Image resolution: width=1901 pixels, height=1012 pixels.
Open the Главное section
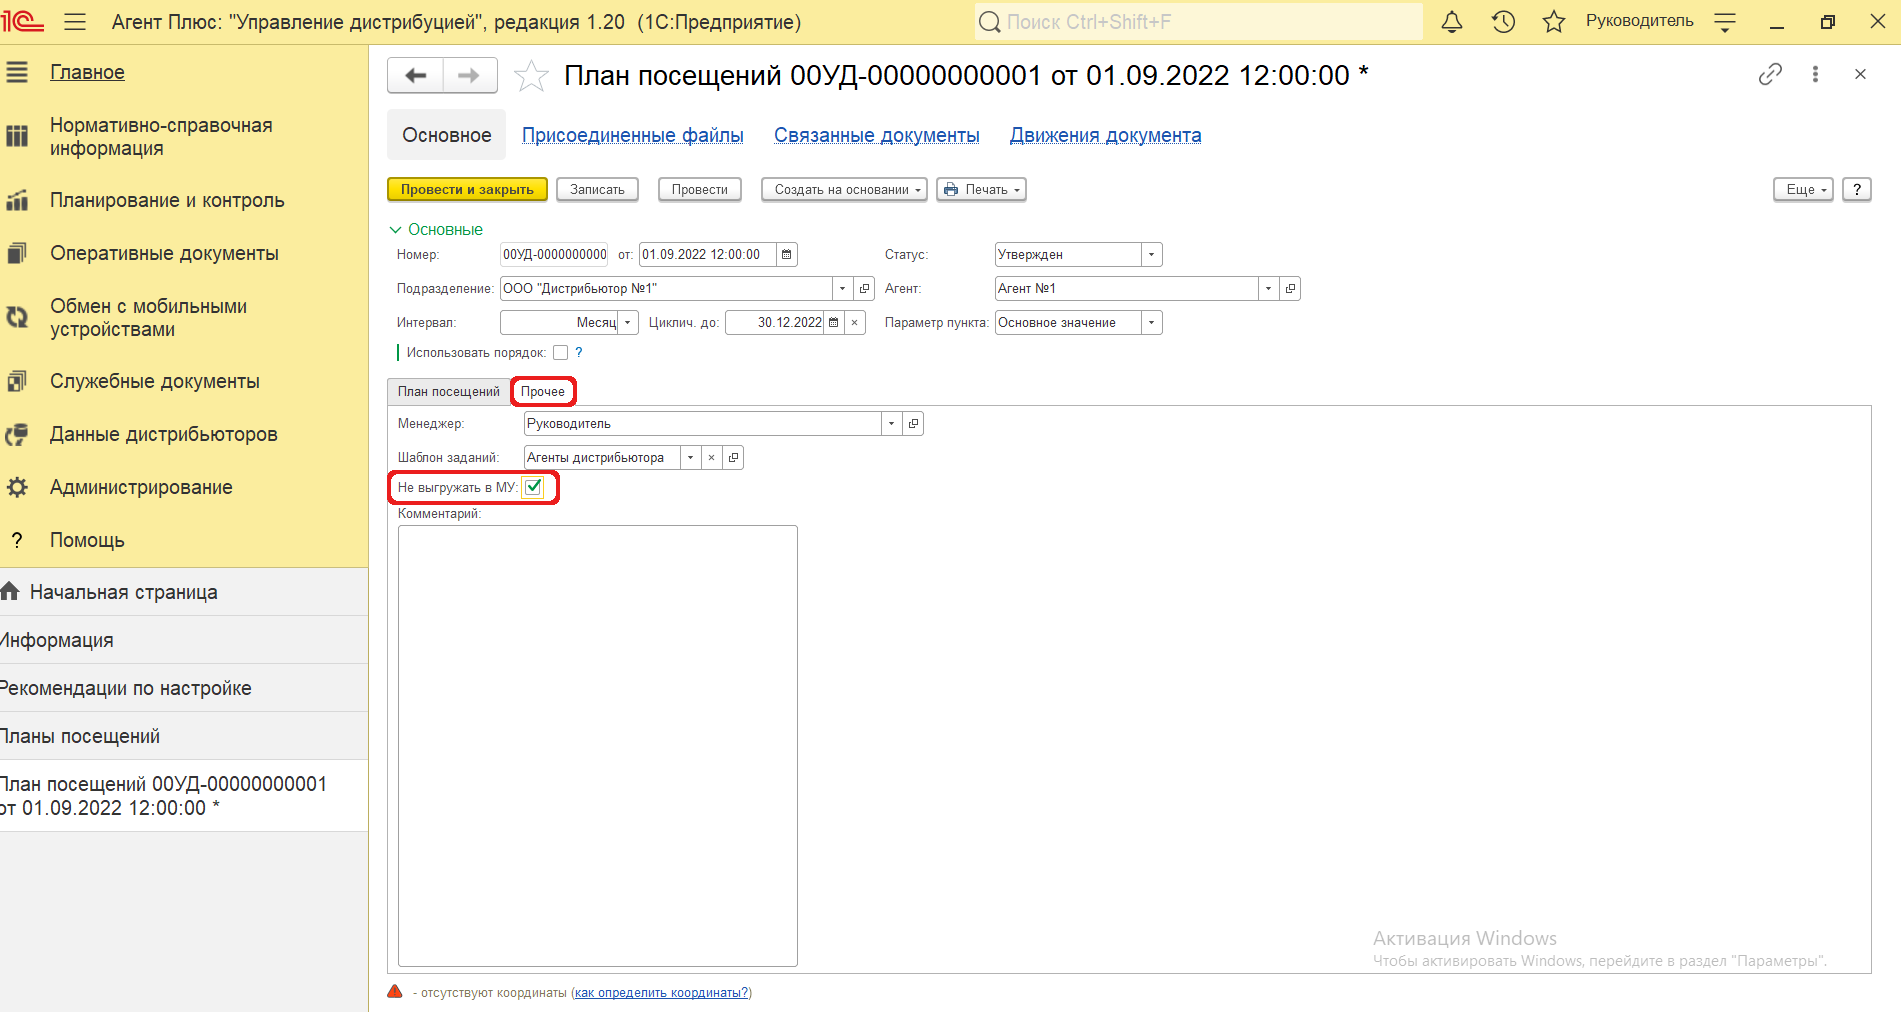pos(87,72)
